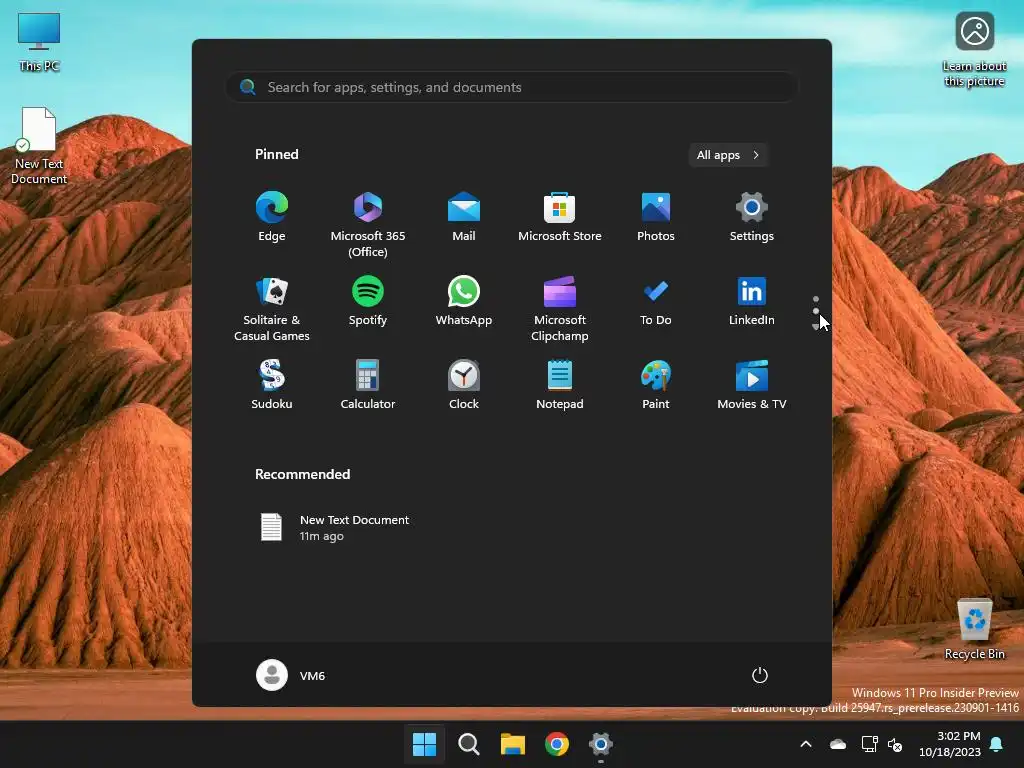Show hidden tray icons chevron
1024x768 pixels.
(806, 744)
